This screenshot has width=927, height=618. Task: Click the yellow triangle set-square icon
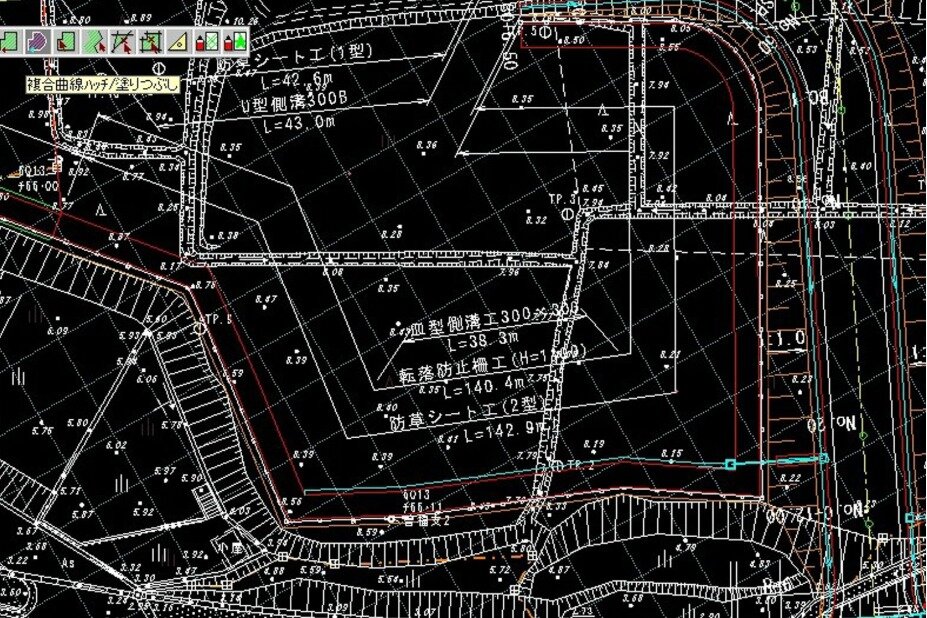point(181,41)
